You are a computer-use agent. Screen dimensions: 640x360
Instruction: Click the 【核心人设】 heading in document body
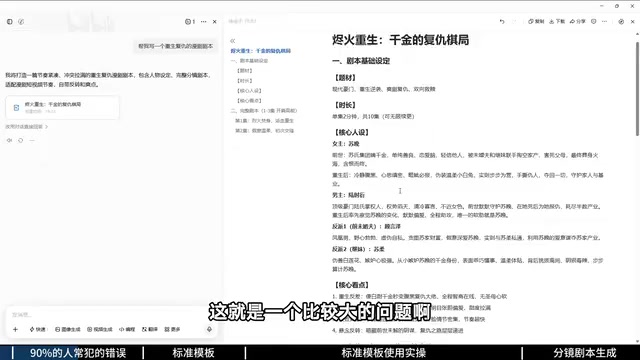click(351, 132)
